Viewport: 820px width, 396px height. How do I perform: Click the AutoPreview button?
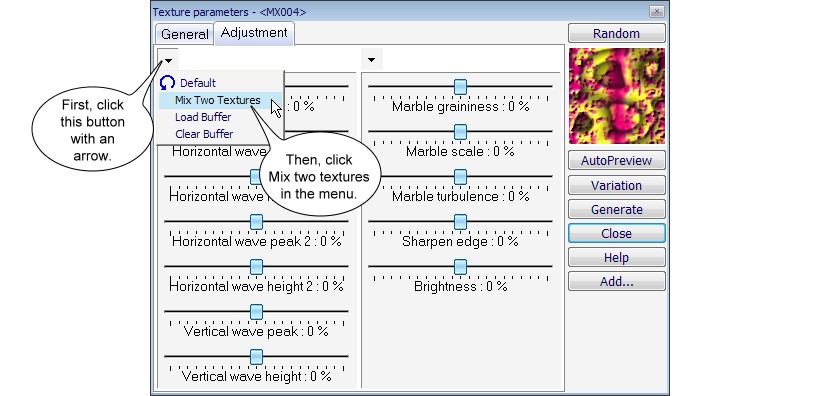coord(617,161)
